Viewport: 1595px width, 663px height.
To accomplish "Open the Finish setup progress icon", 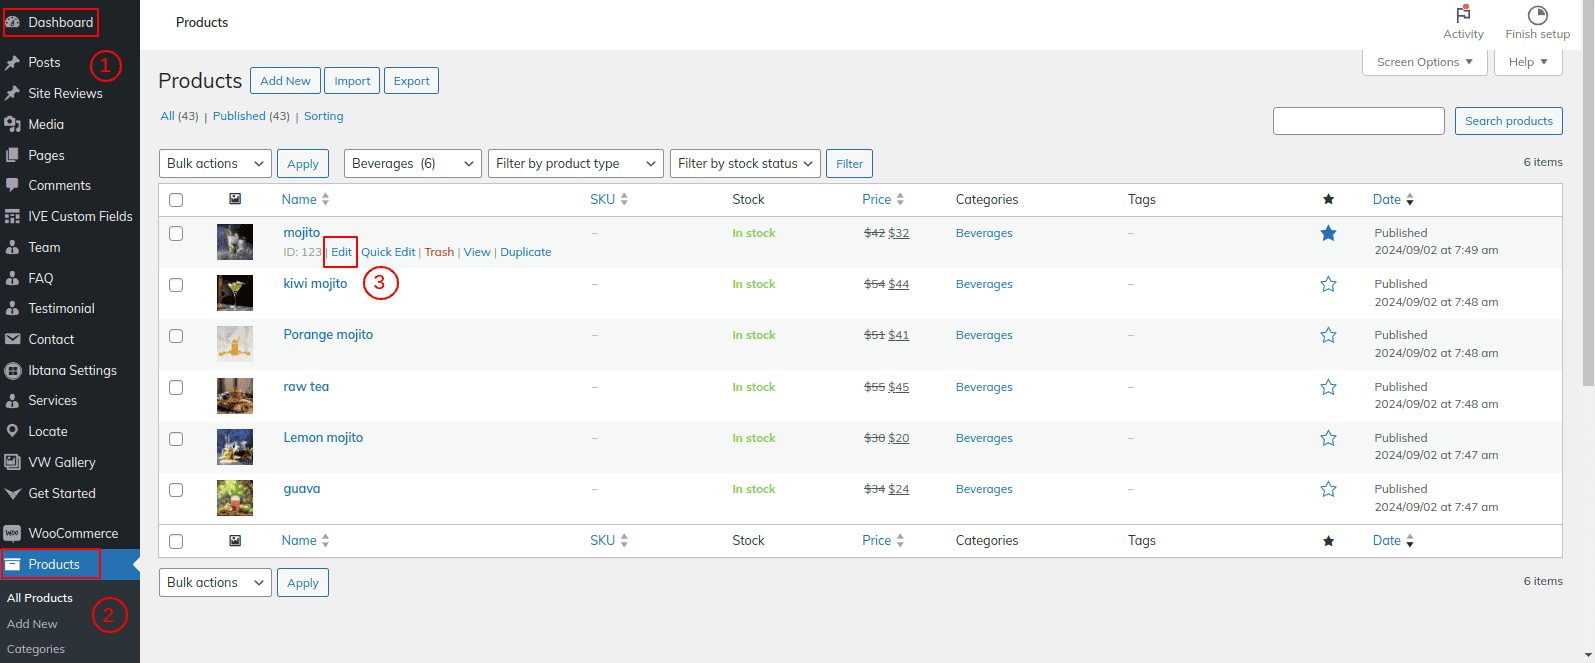I will 1537,15.
